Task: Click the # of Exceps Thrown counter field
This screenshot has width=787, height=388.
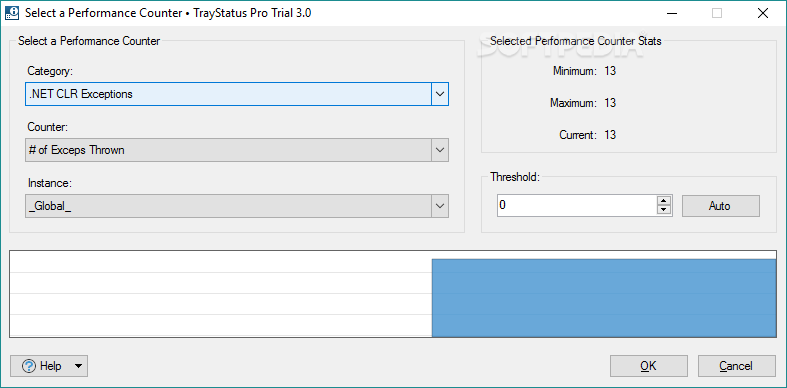Action: tap(228, 150)
